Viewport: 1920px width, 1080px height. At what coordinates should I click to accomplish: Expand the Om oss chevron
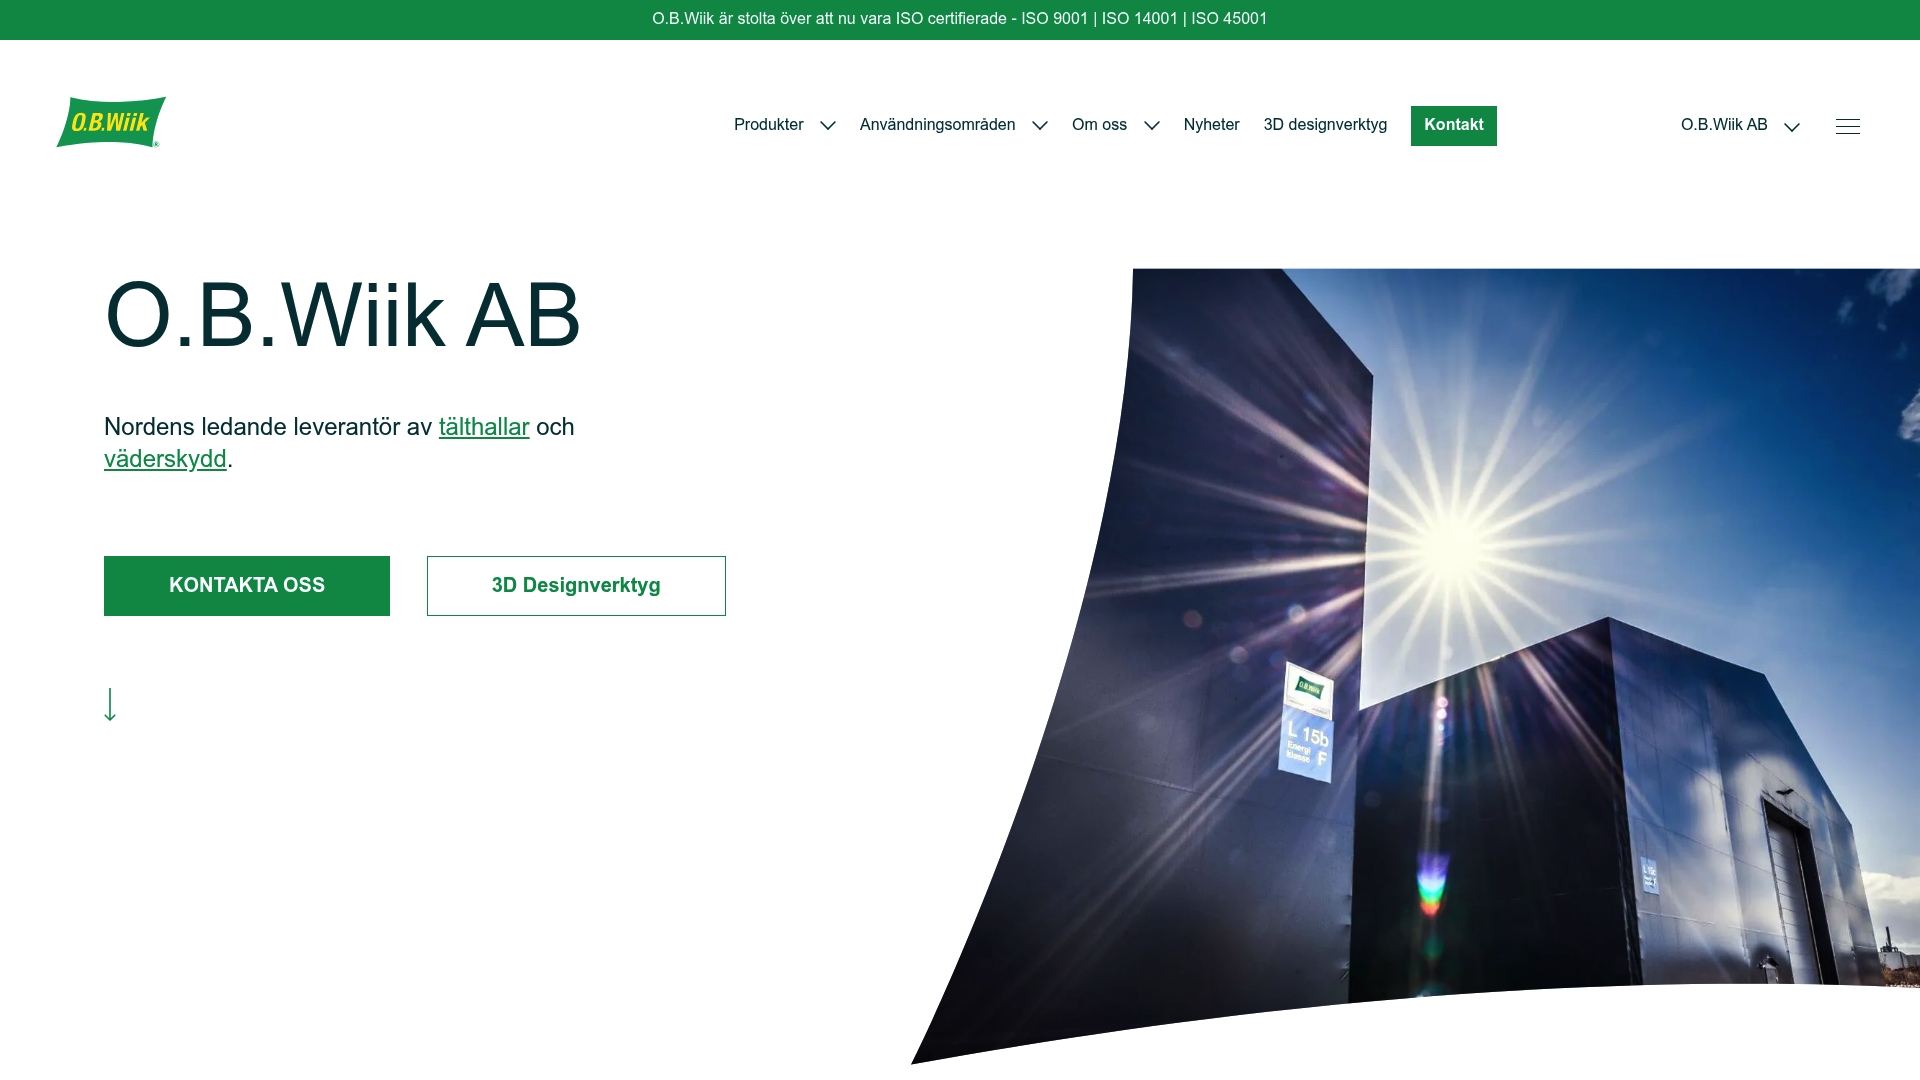pos(1151,126)
